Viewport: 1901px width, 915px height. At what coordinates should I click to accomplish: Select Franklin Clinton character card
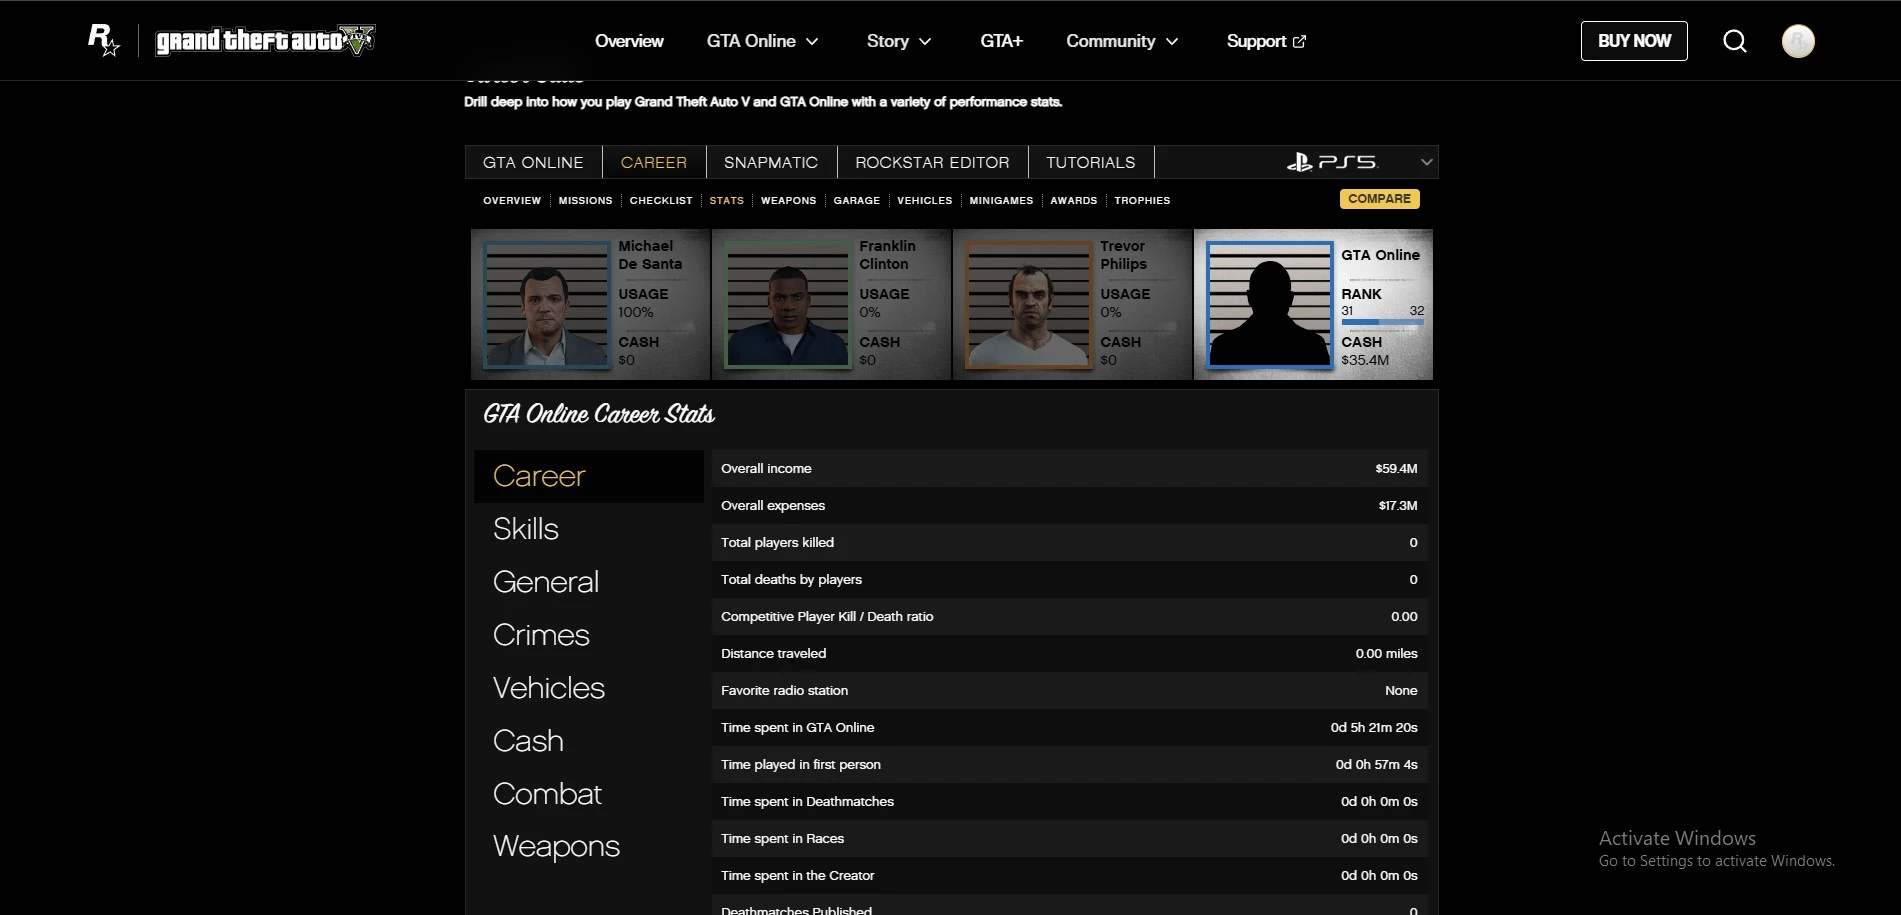(831, 305)
